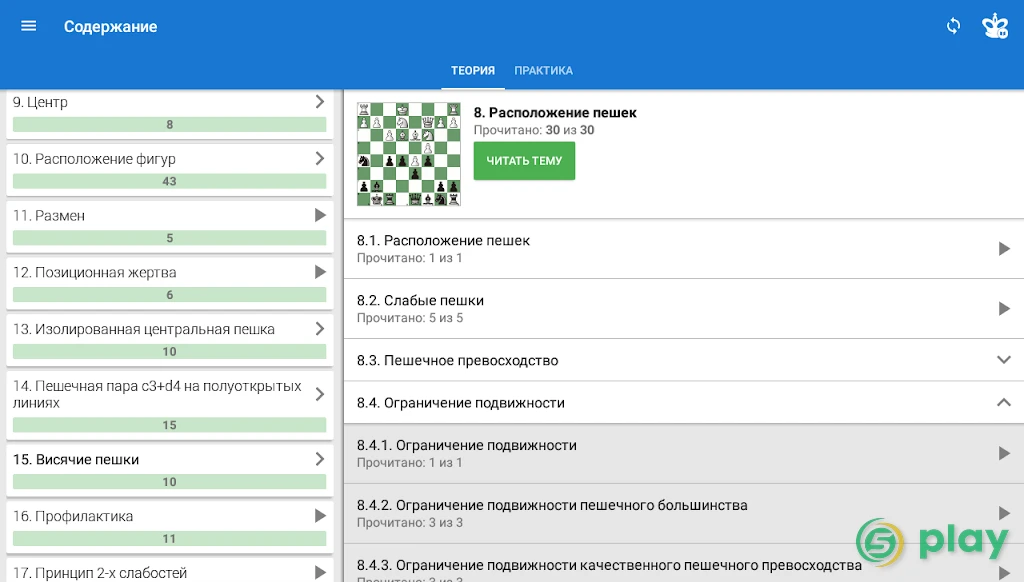Open section 8.2. Слабые пешки

tap(684, 309)
